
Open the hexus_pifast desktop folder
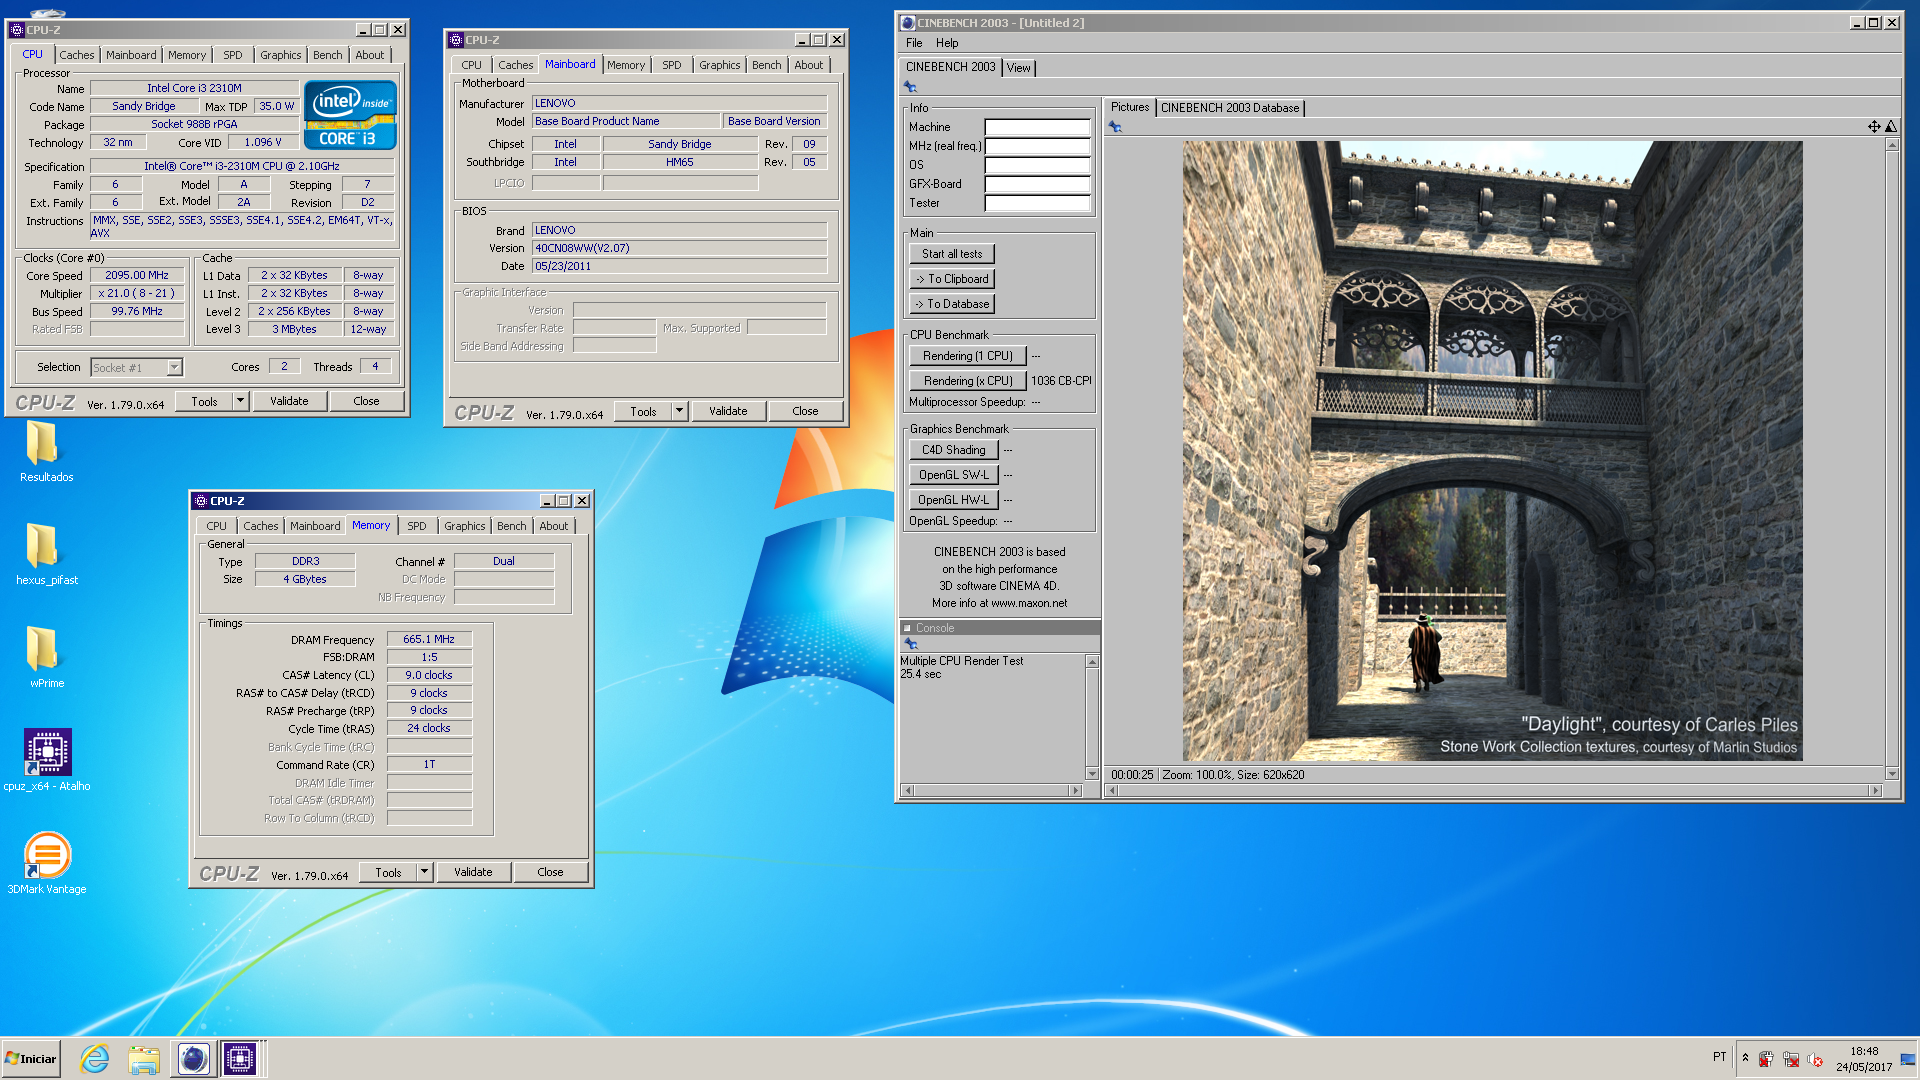[x=46, y=555]
